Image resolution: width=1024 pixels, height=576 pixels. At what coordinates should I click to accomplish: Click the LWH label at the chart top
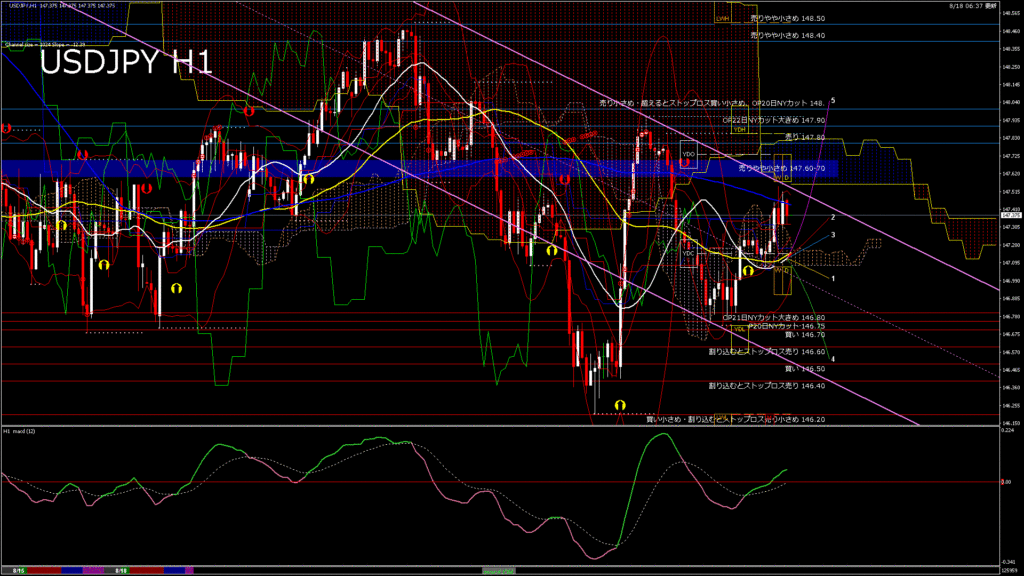pos(721,18)
